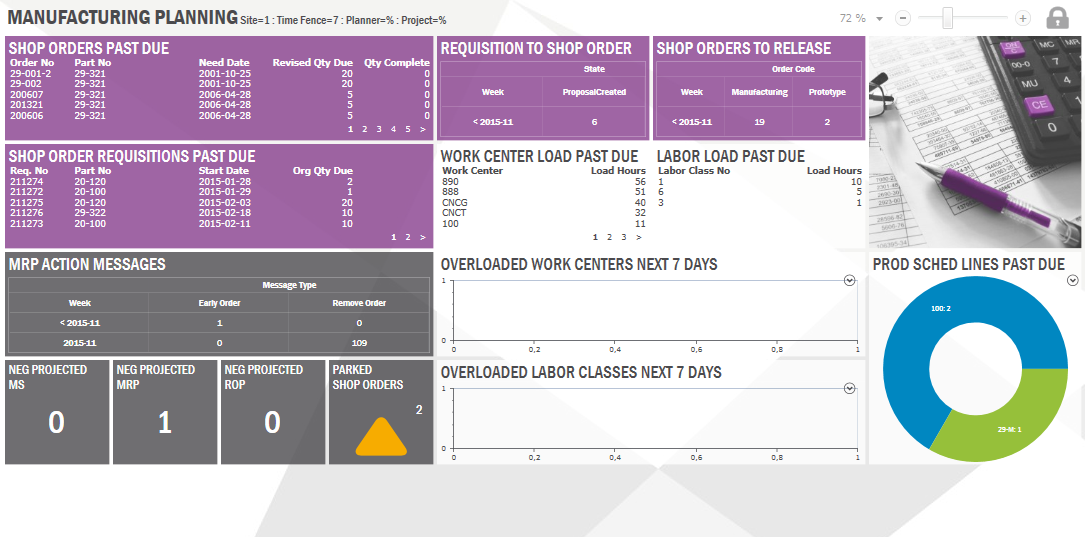Screen dimensions: 1085x537
Task: Click the calculator image tile
Action: (x=976, y=143)
